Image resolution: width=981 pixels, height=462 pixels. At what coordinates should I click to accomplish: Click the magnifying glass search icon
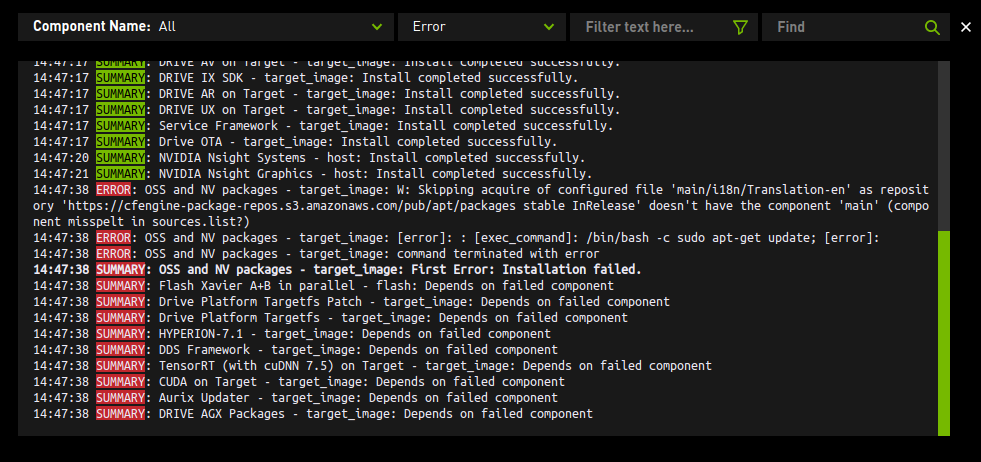tap(932, 27)
